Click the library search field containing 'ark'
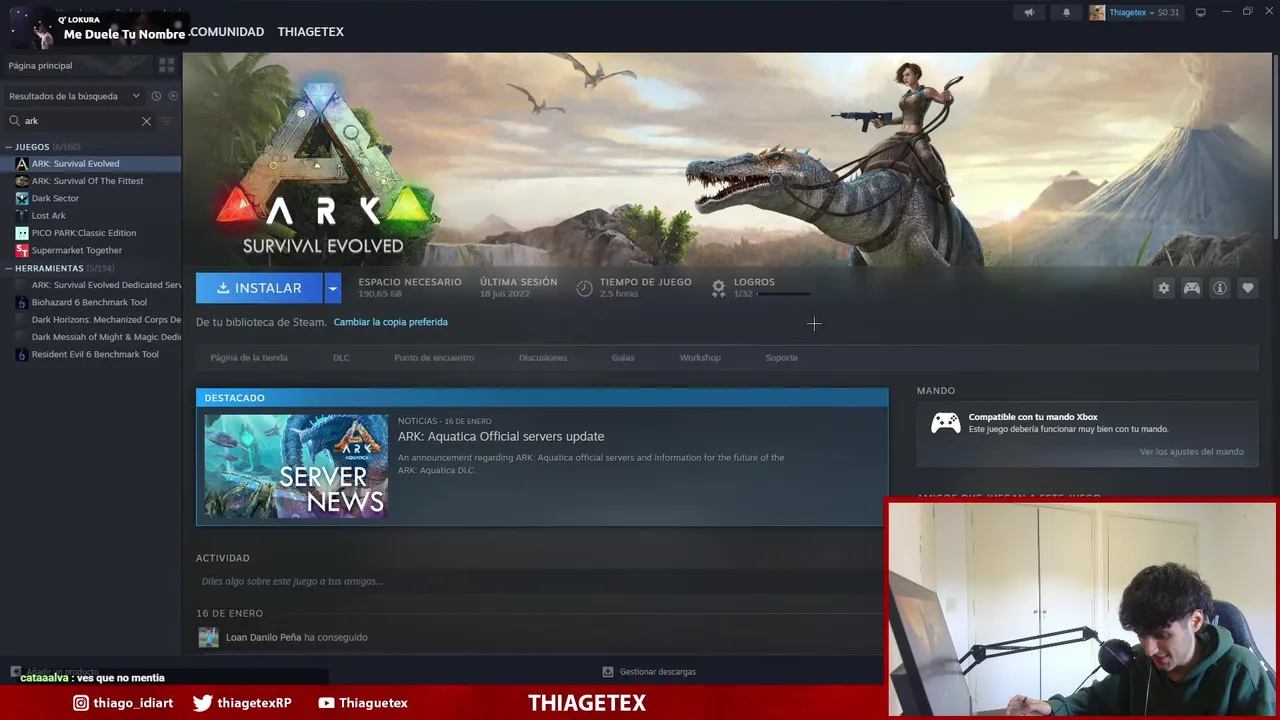This screenshot has width=1280, height=720. [80, 121]
